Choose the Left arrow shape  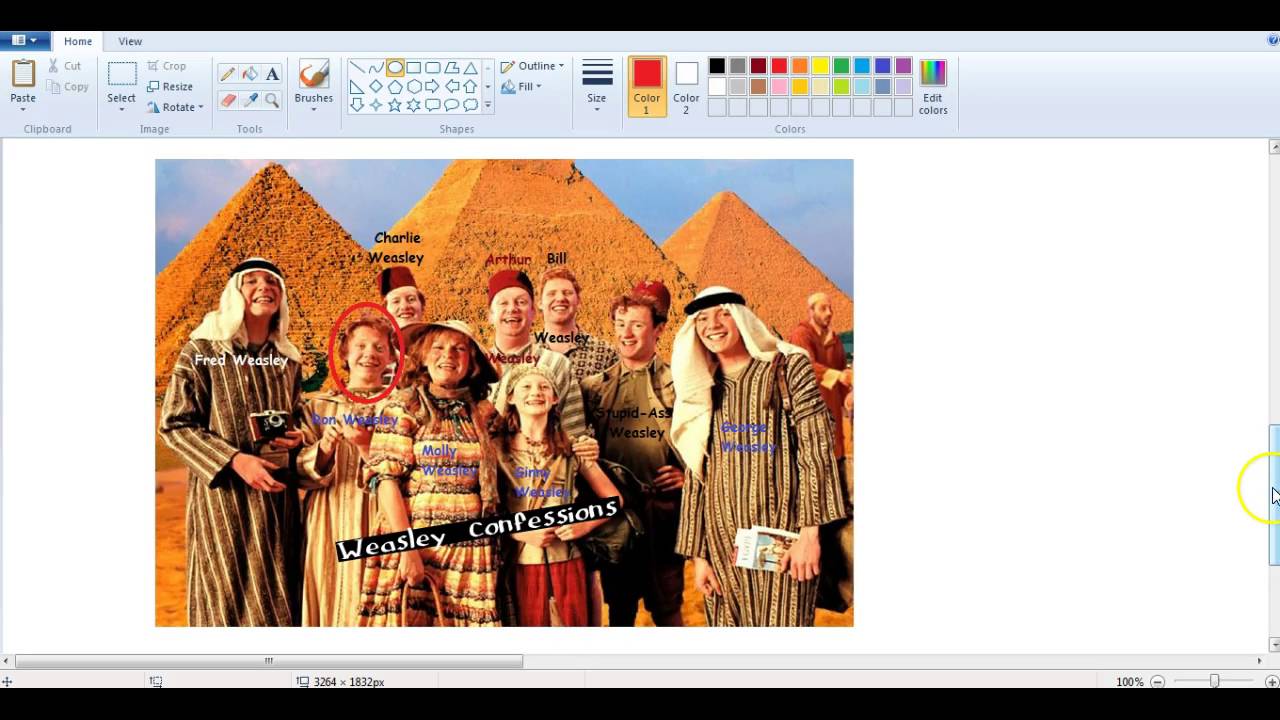pyautogui.click(x=452, y=87)
